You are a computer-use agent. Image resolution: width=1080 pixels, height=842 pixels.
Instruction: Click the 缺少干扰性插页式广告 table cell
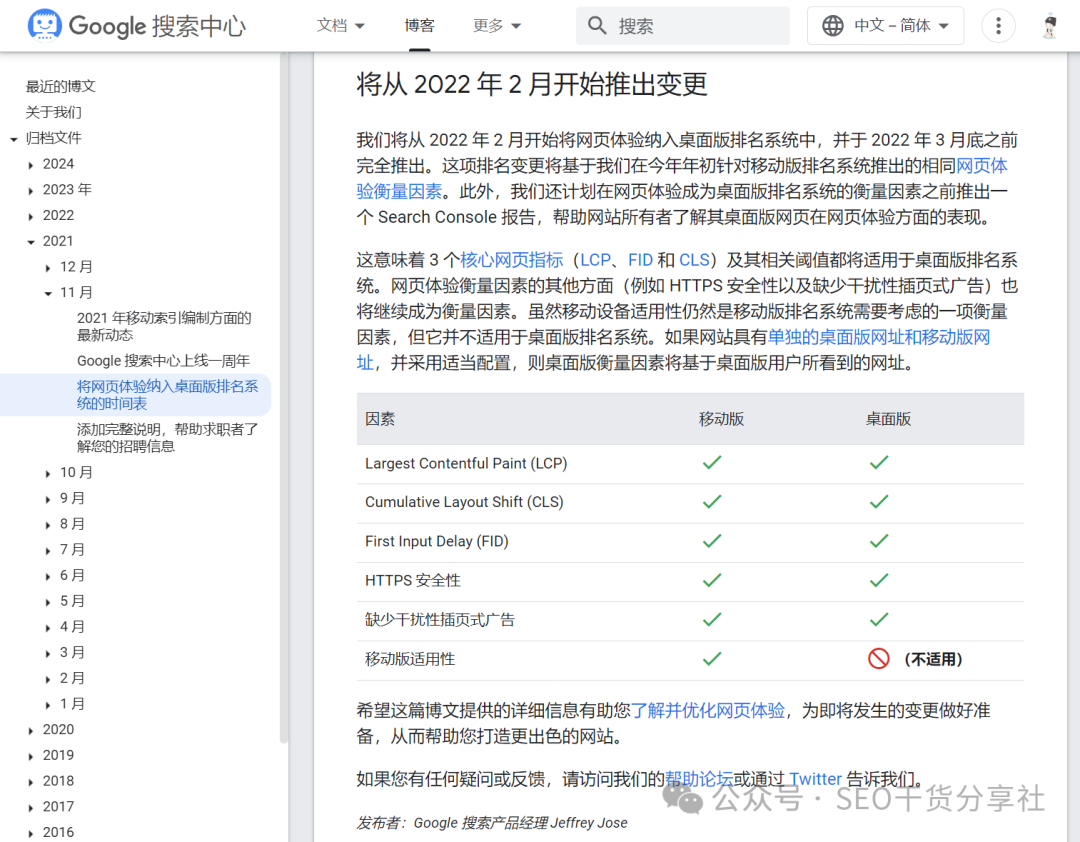(439, 620)
